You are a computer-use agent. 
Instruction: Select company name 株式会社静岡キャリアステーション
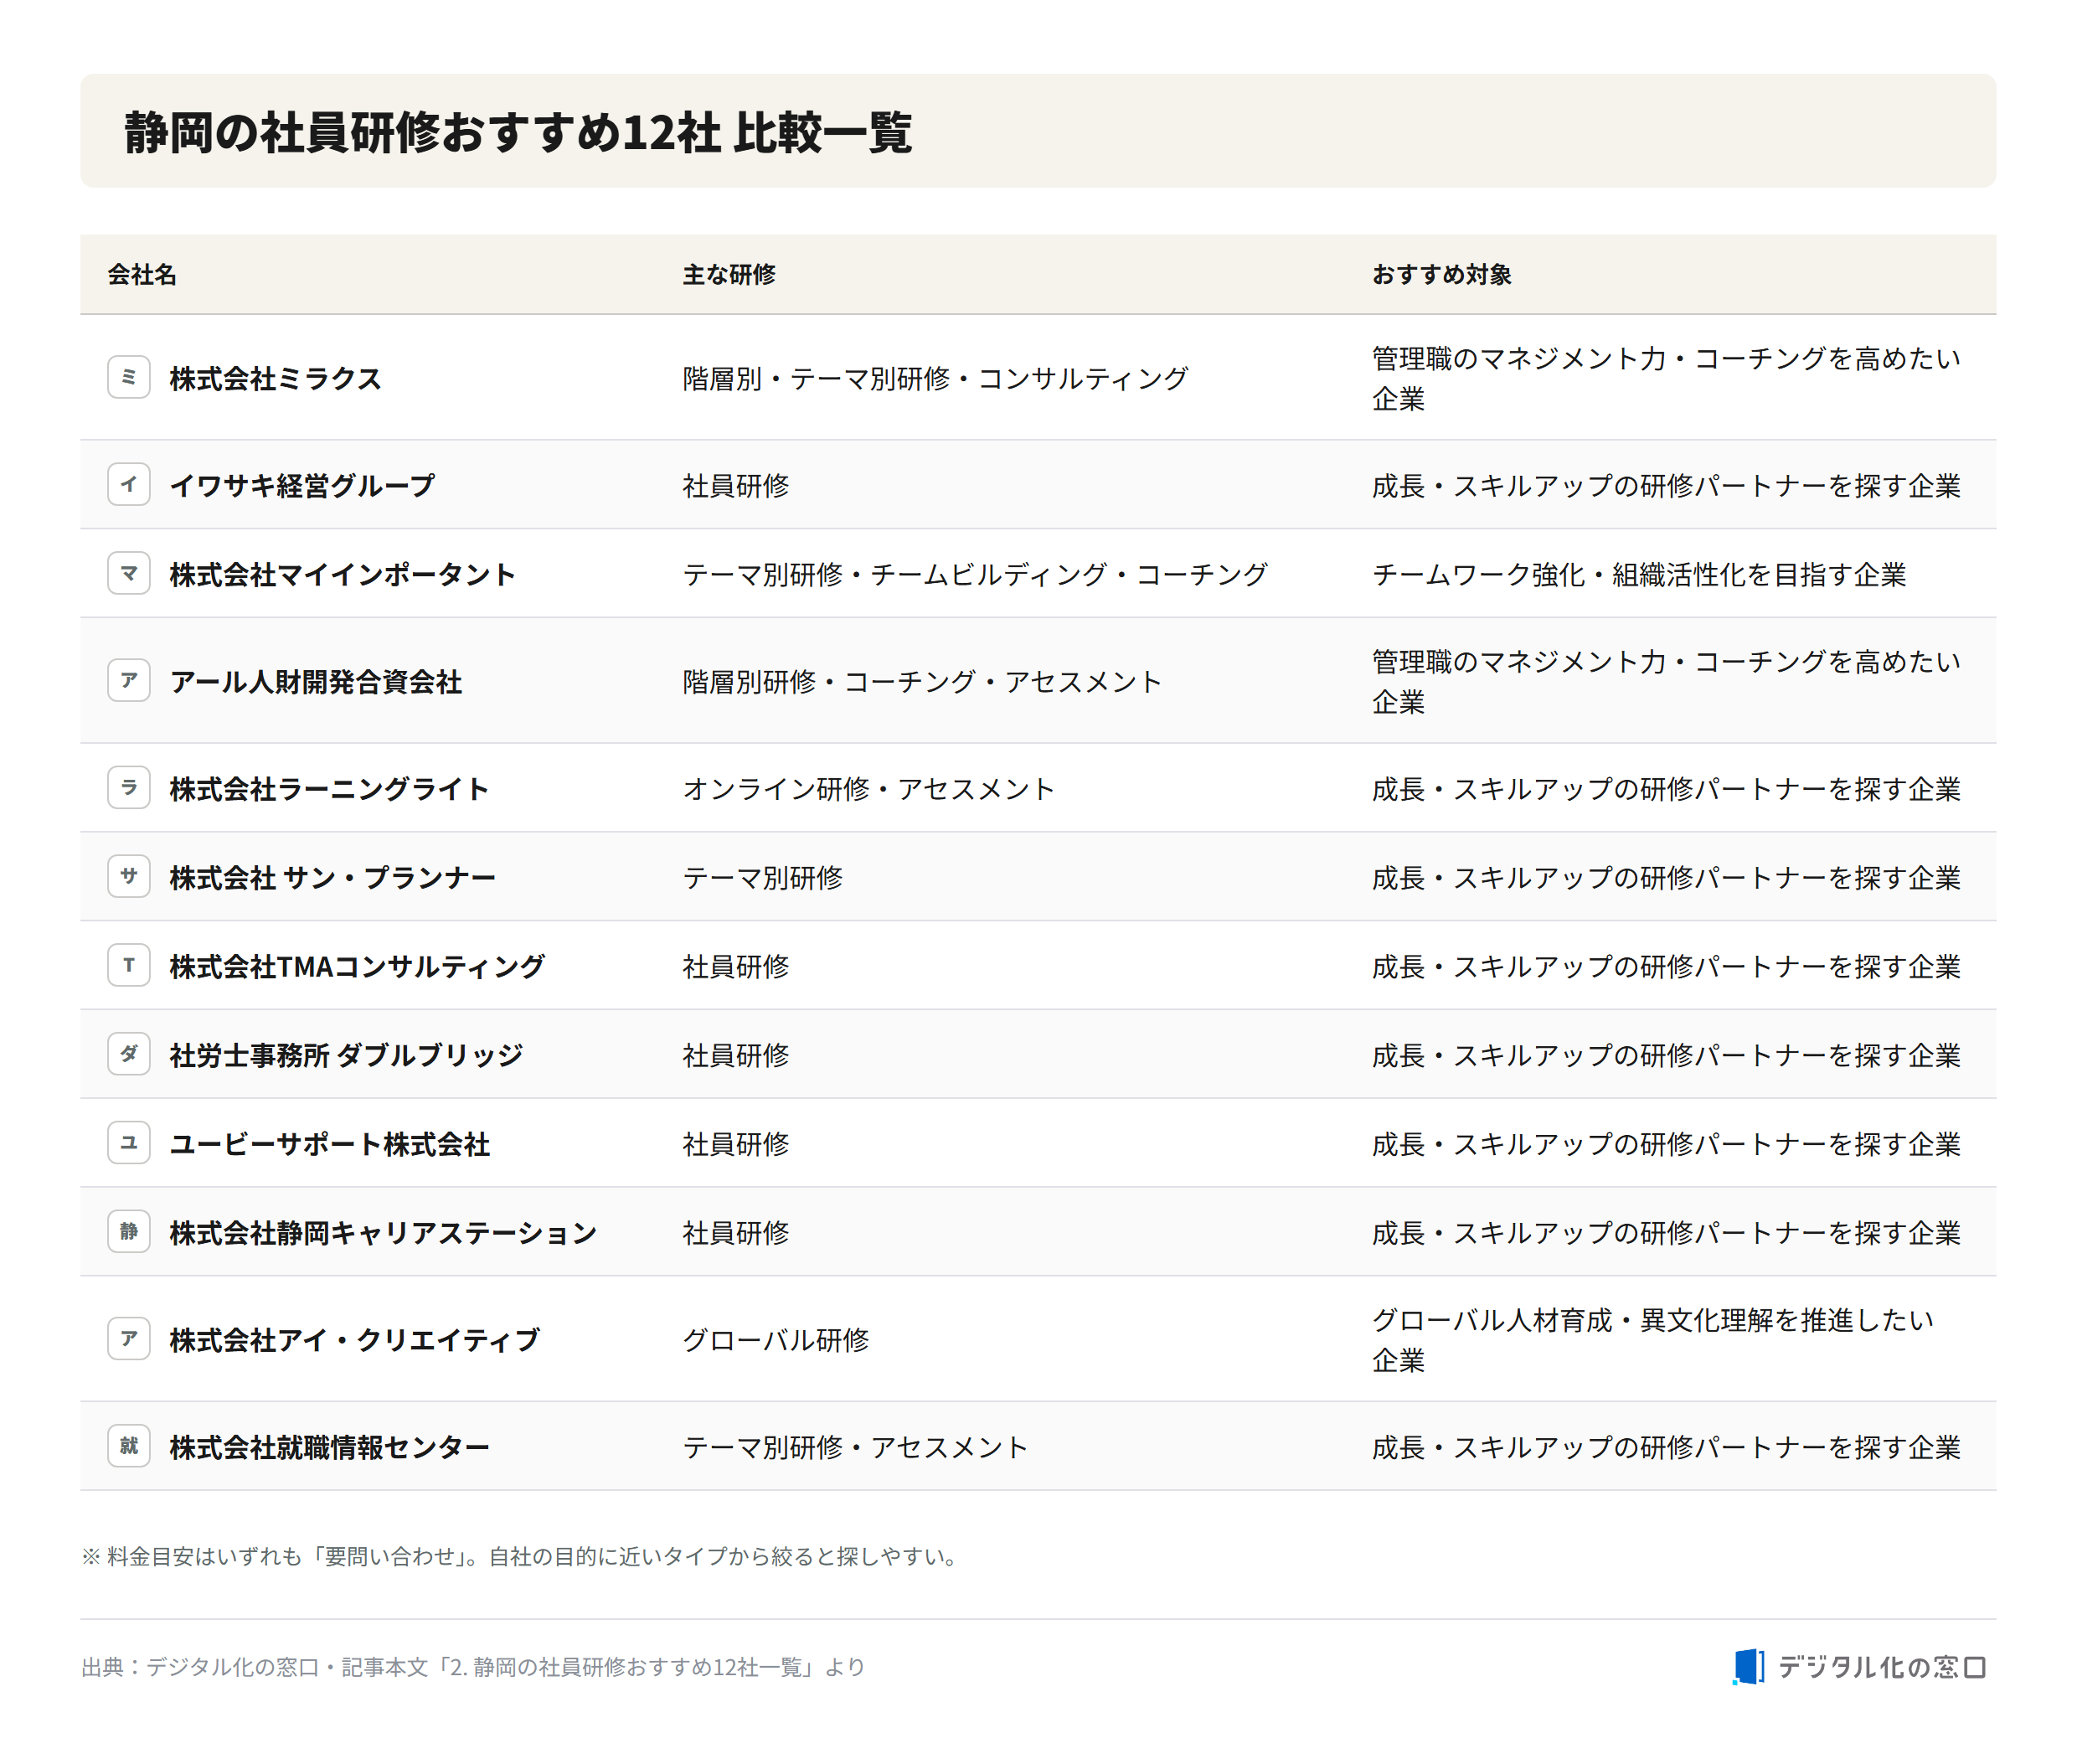coord(383,1233)
